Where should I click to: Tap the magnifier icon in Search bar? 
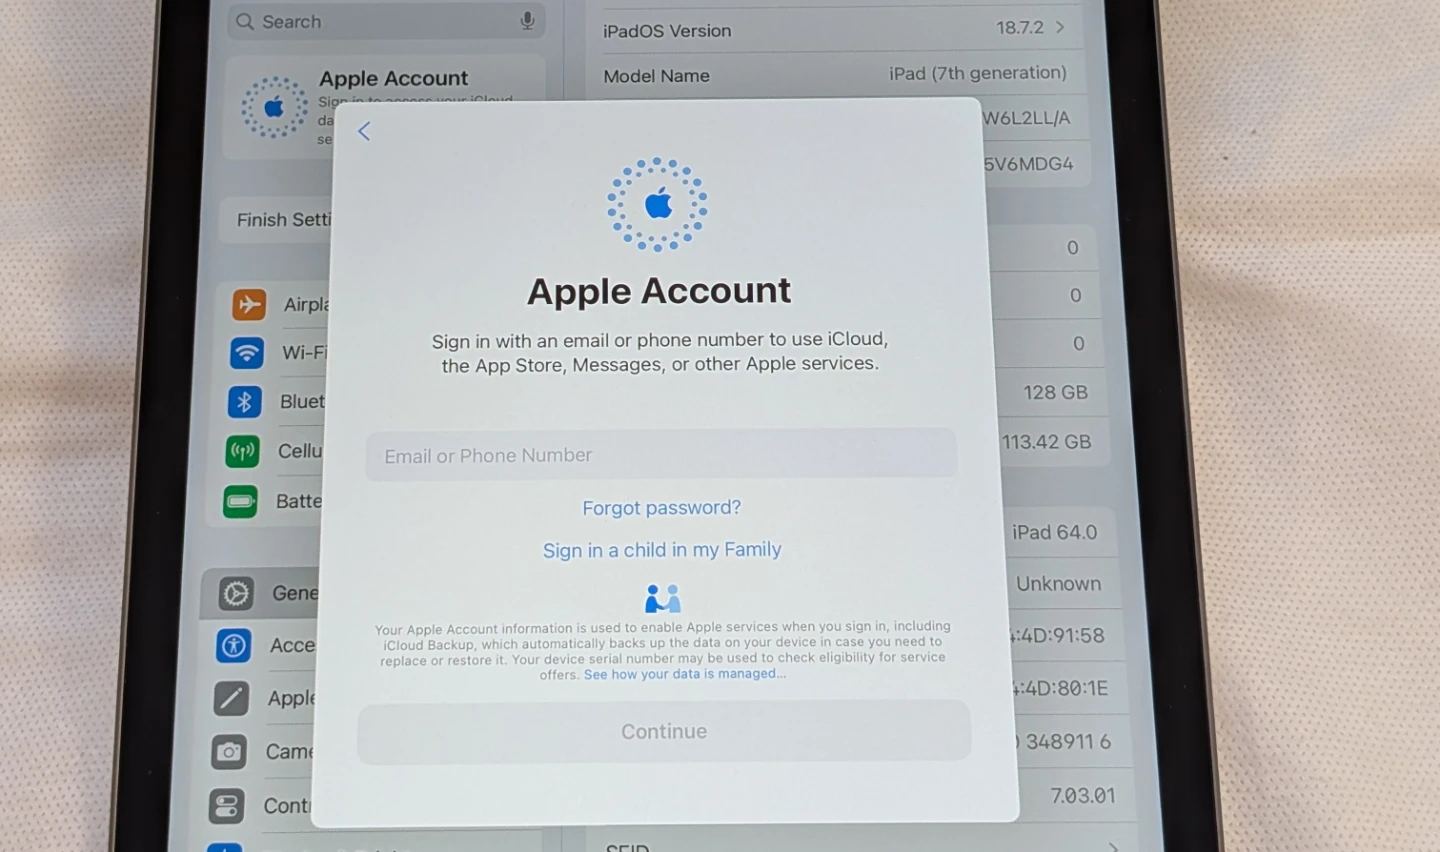click(245, 21)
